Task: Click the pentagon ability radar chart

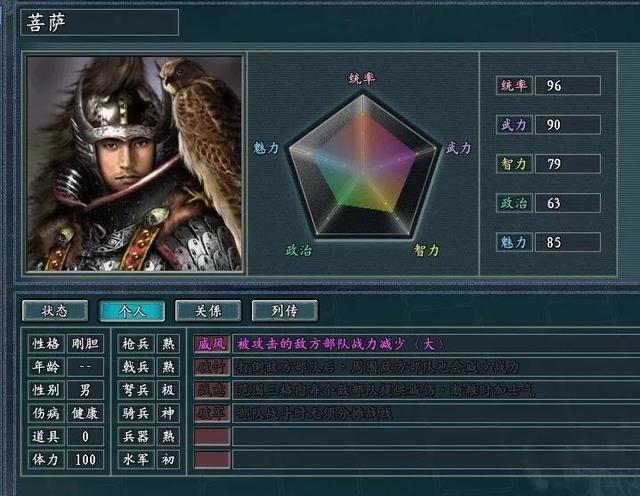Action: [x=362, y=167]
